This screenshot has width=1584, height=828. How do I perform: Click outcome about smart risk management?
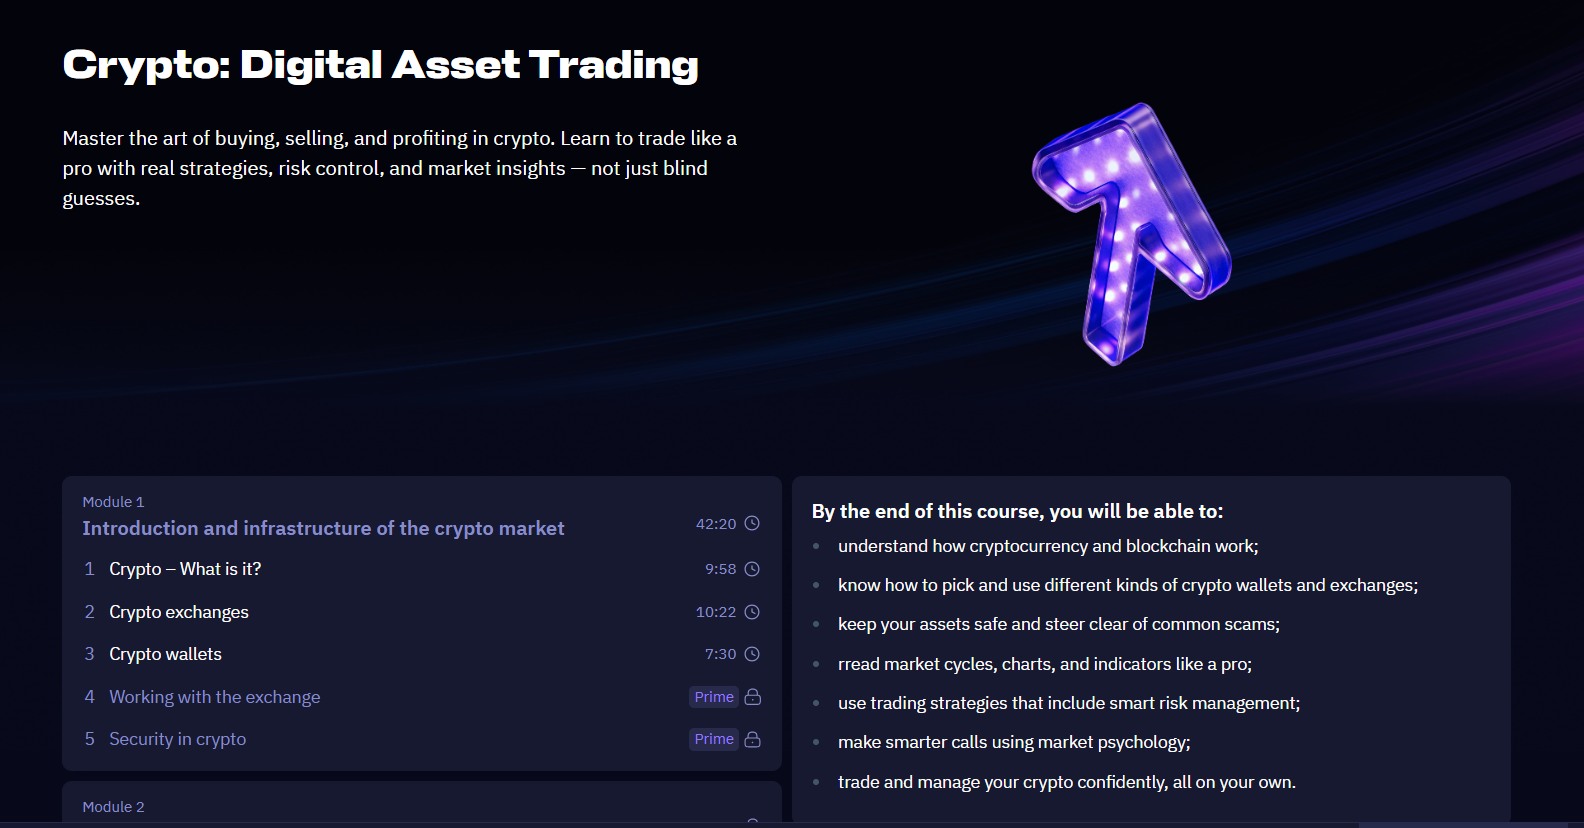[1069, 703]
